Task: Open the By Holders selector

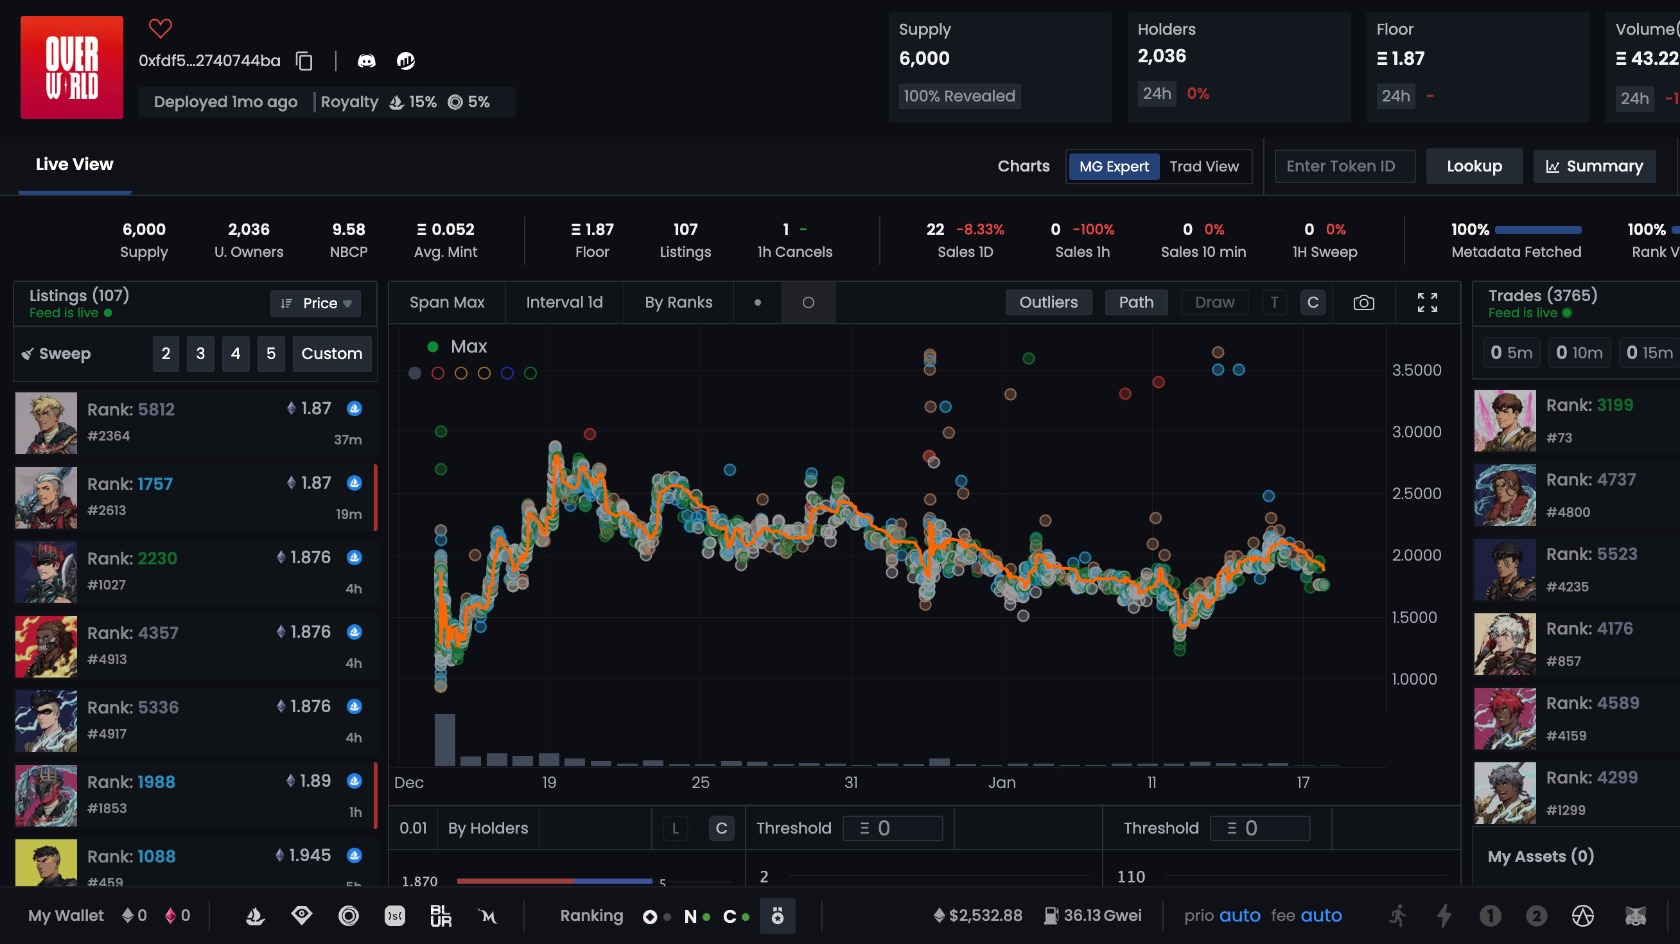Action: click(x=488, y=828)
